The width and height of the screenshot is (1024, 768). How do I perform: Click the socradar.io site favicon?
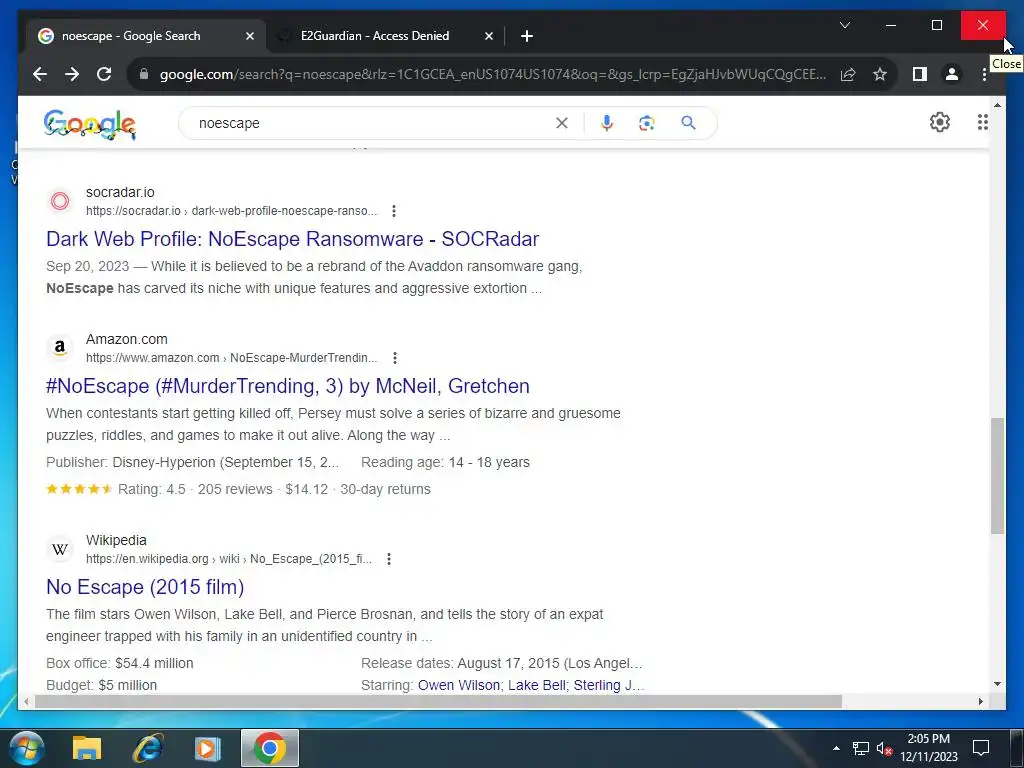[59, 201]
